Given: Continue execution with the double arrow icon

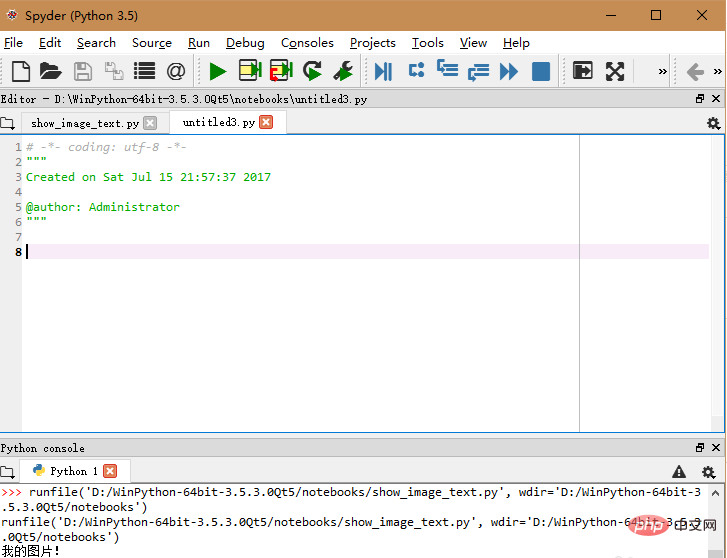Looking at the screenshot, I should pyautogui.click(x=509, y=72).
